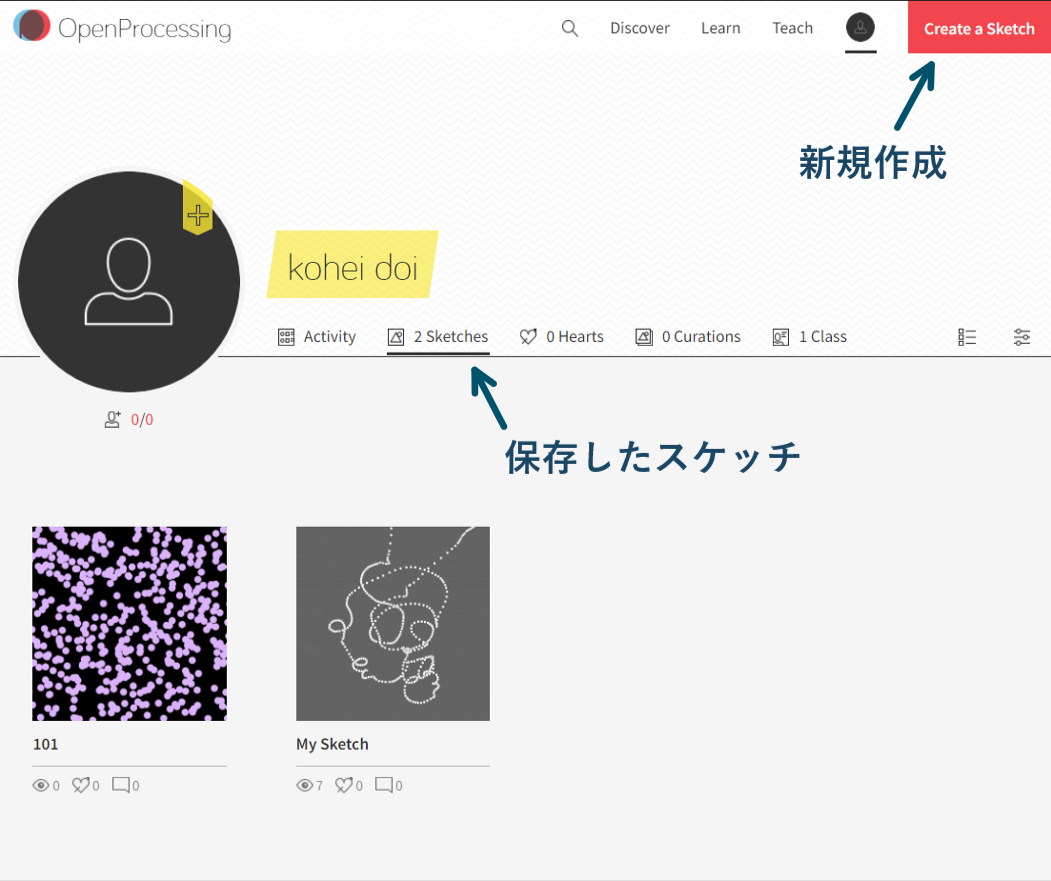Click the 0/0 followers count

tap(142, 420)
